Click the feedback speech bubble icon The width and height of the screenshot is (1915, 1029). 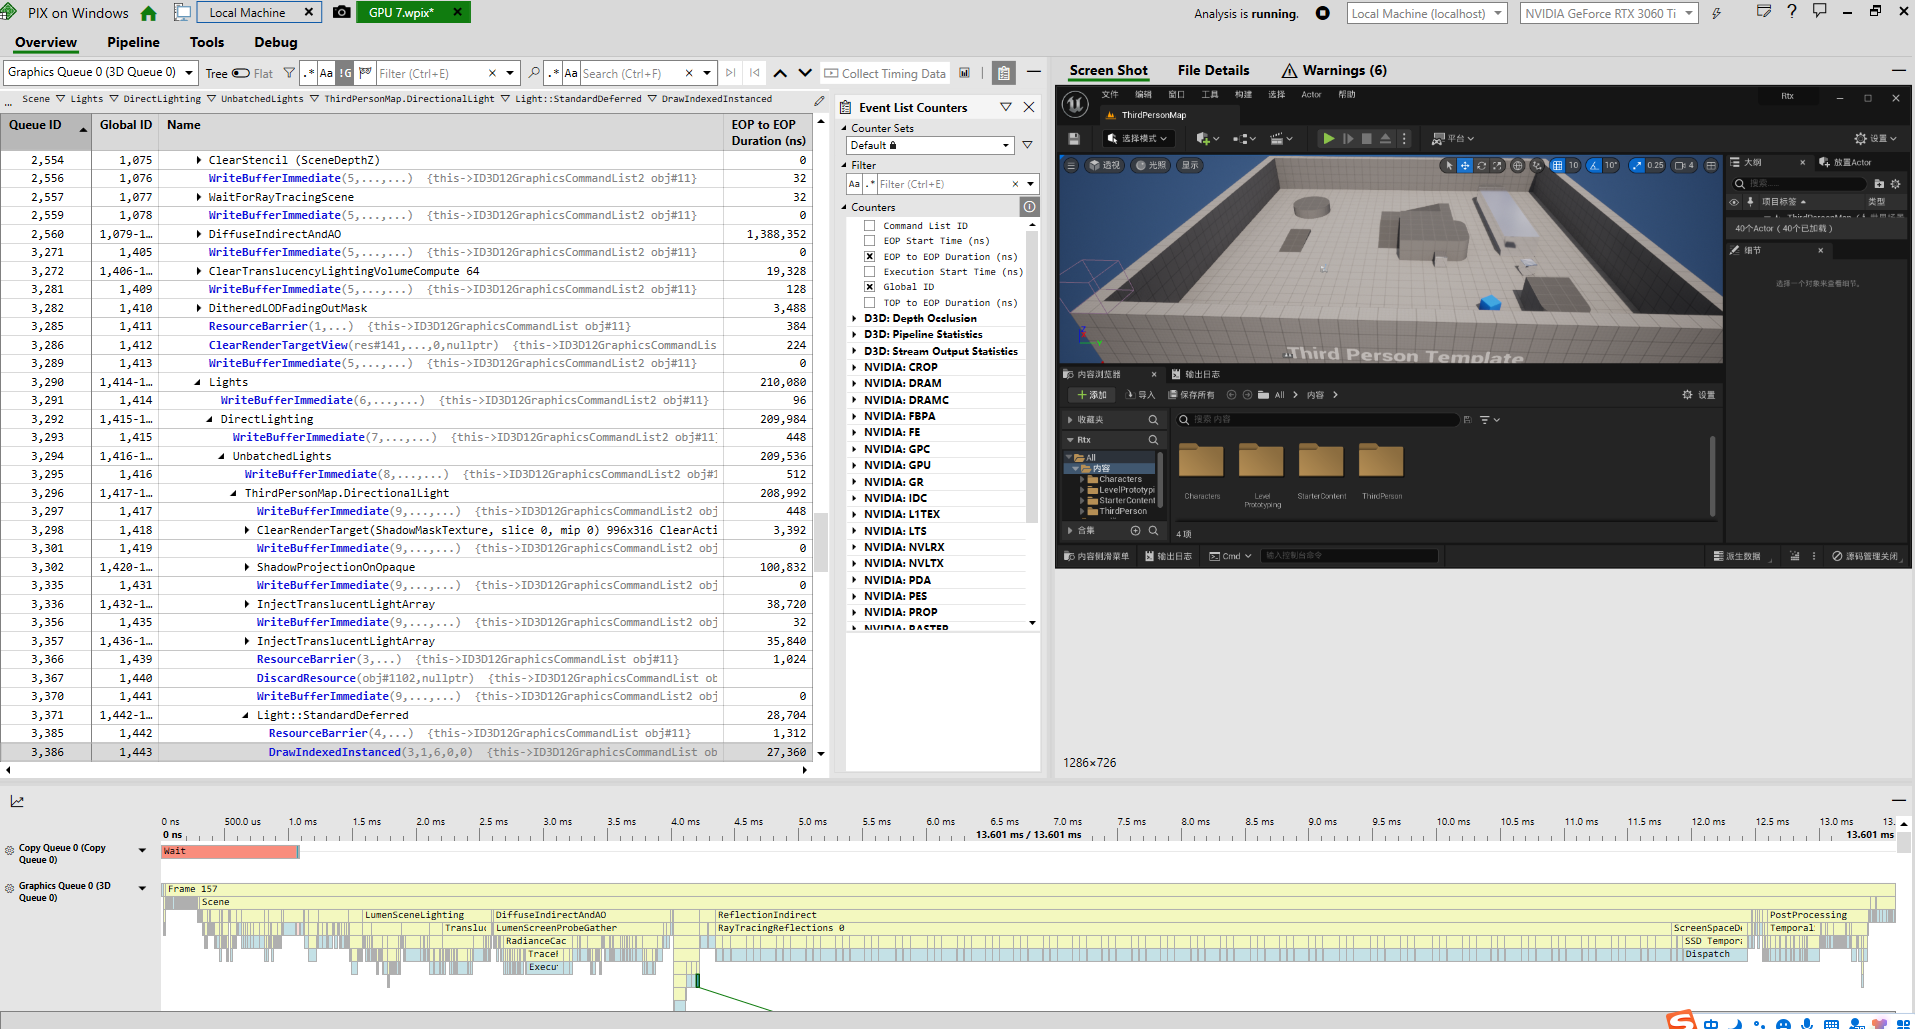point(1819,11)
